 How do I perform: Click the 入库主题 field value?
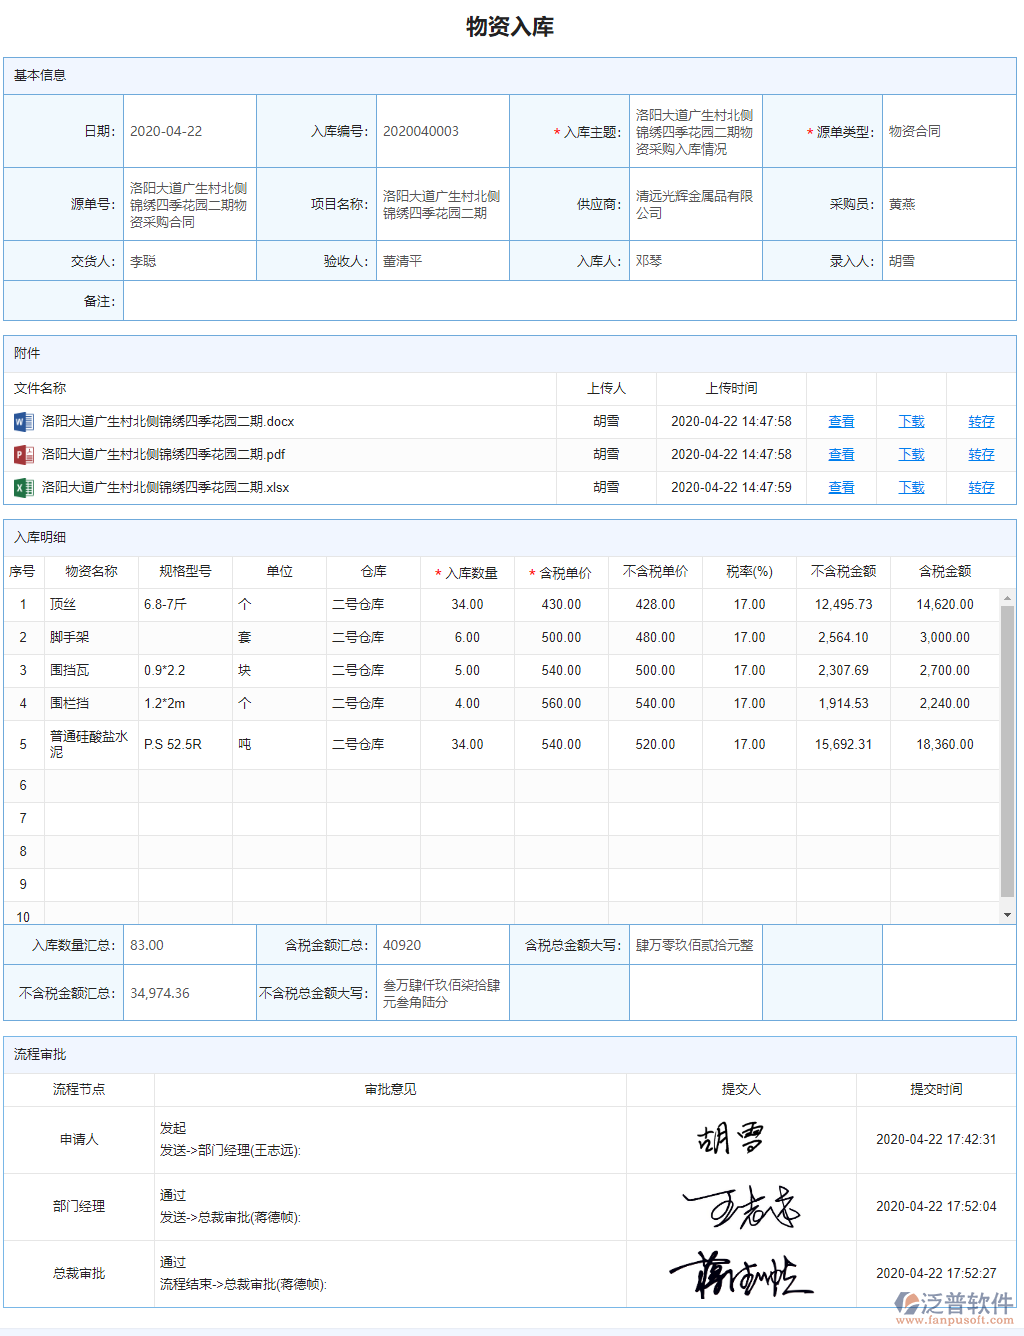(x=695, y=132)
